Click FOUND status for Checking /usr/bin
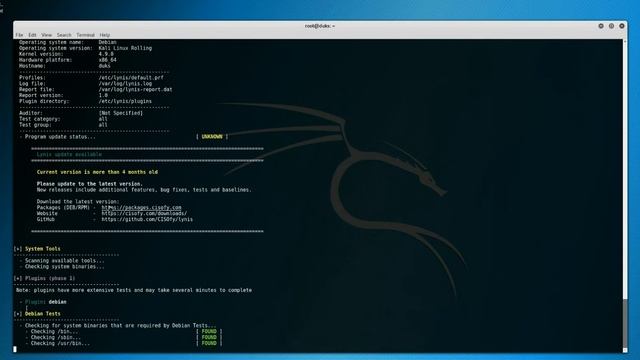This screenshot has width=640, height=360. [x=209, y=343]
